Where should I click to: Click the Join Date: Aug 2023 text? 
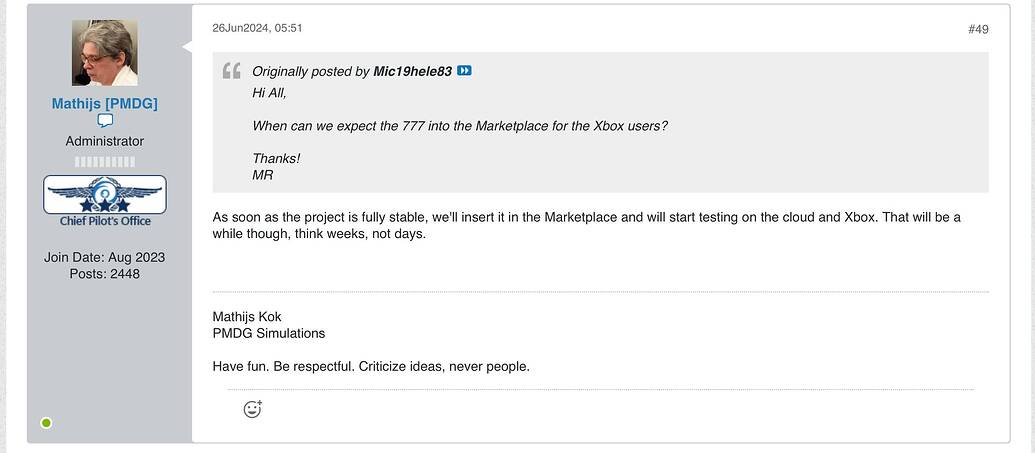[x=105, y=257]
